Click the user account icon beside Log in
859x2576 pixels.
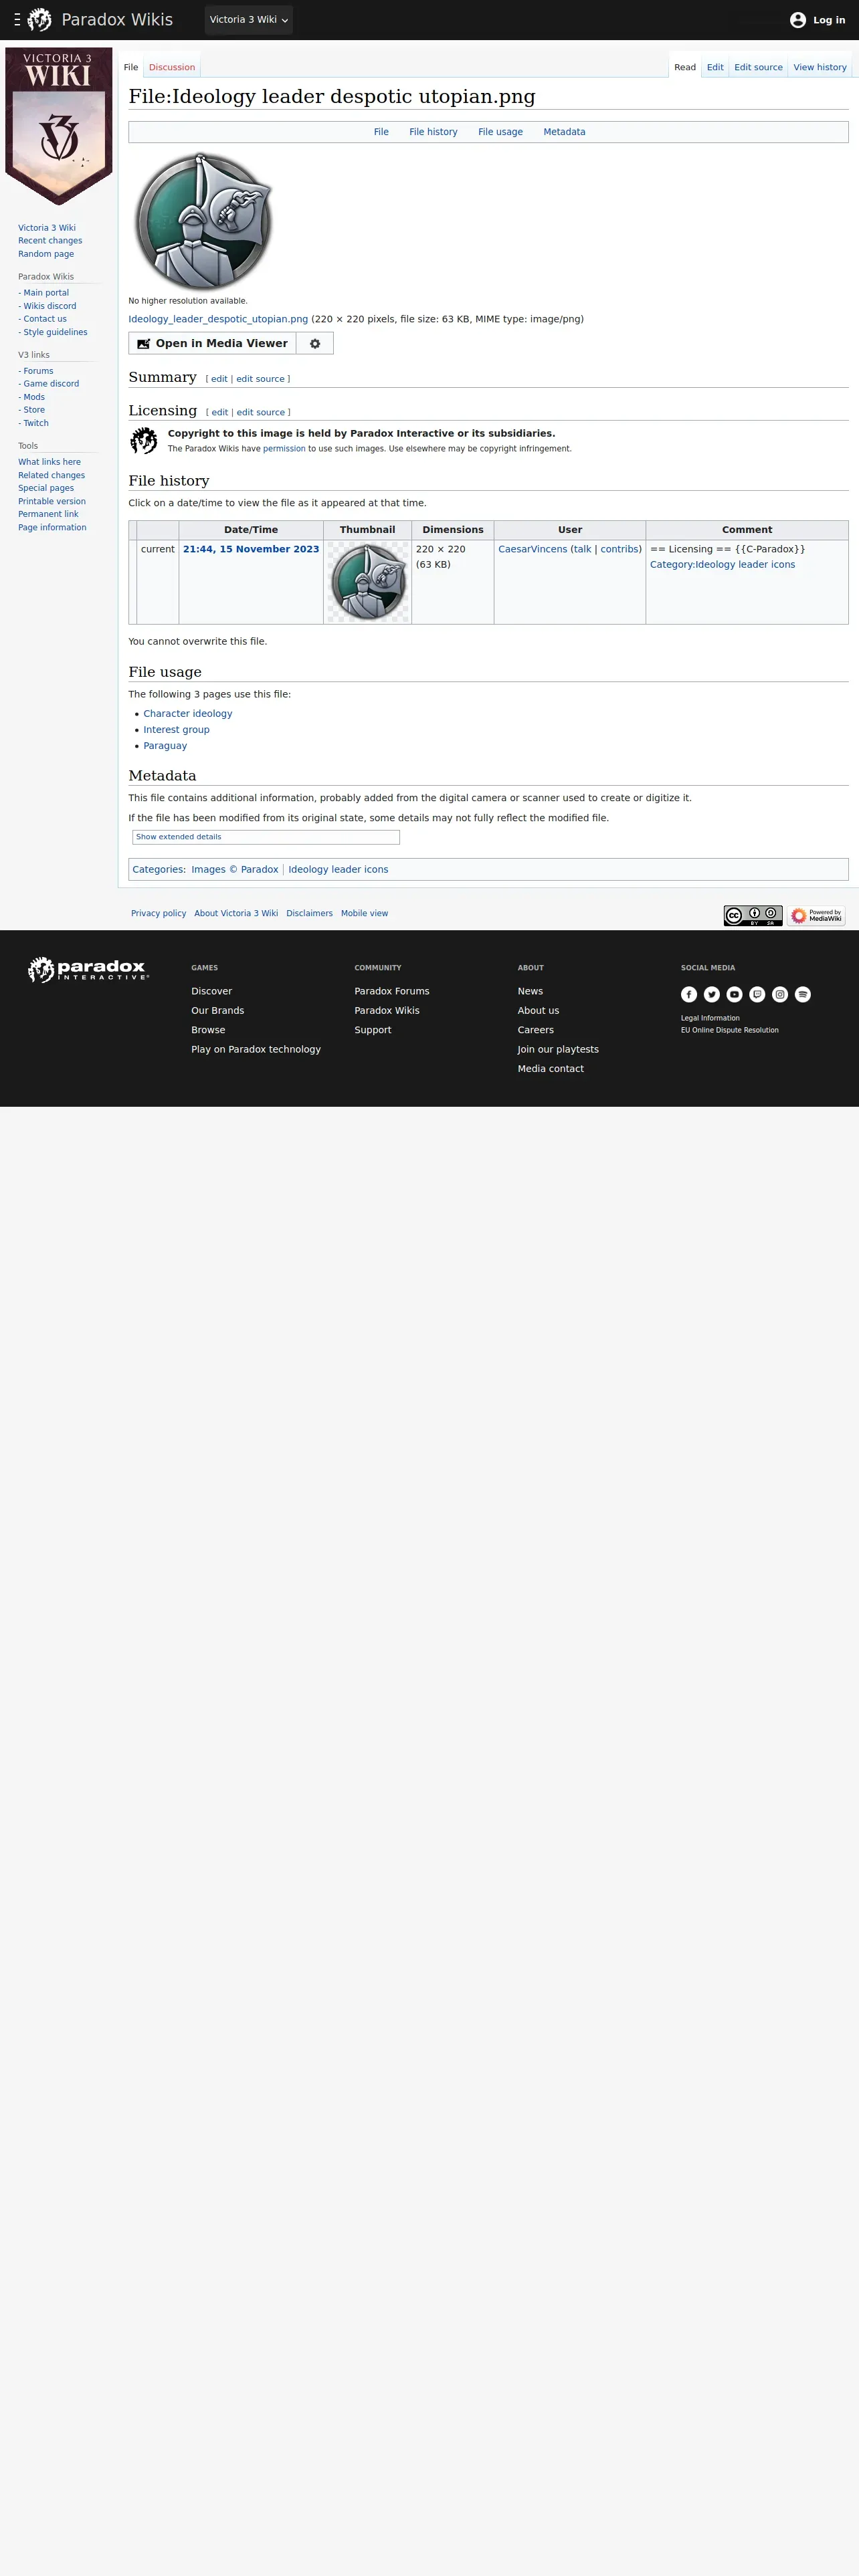point(798,20)
